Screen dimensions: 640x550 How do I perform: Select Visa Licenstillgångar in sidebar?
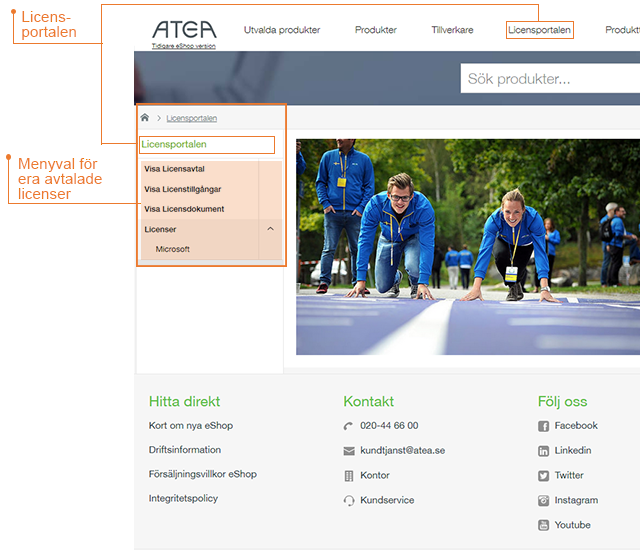[x=183, y=189]
